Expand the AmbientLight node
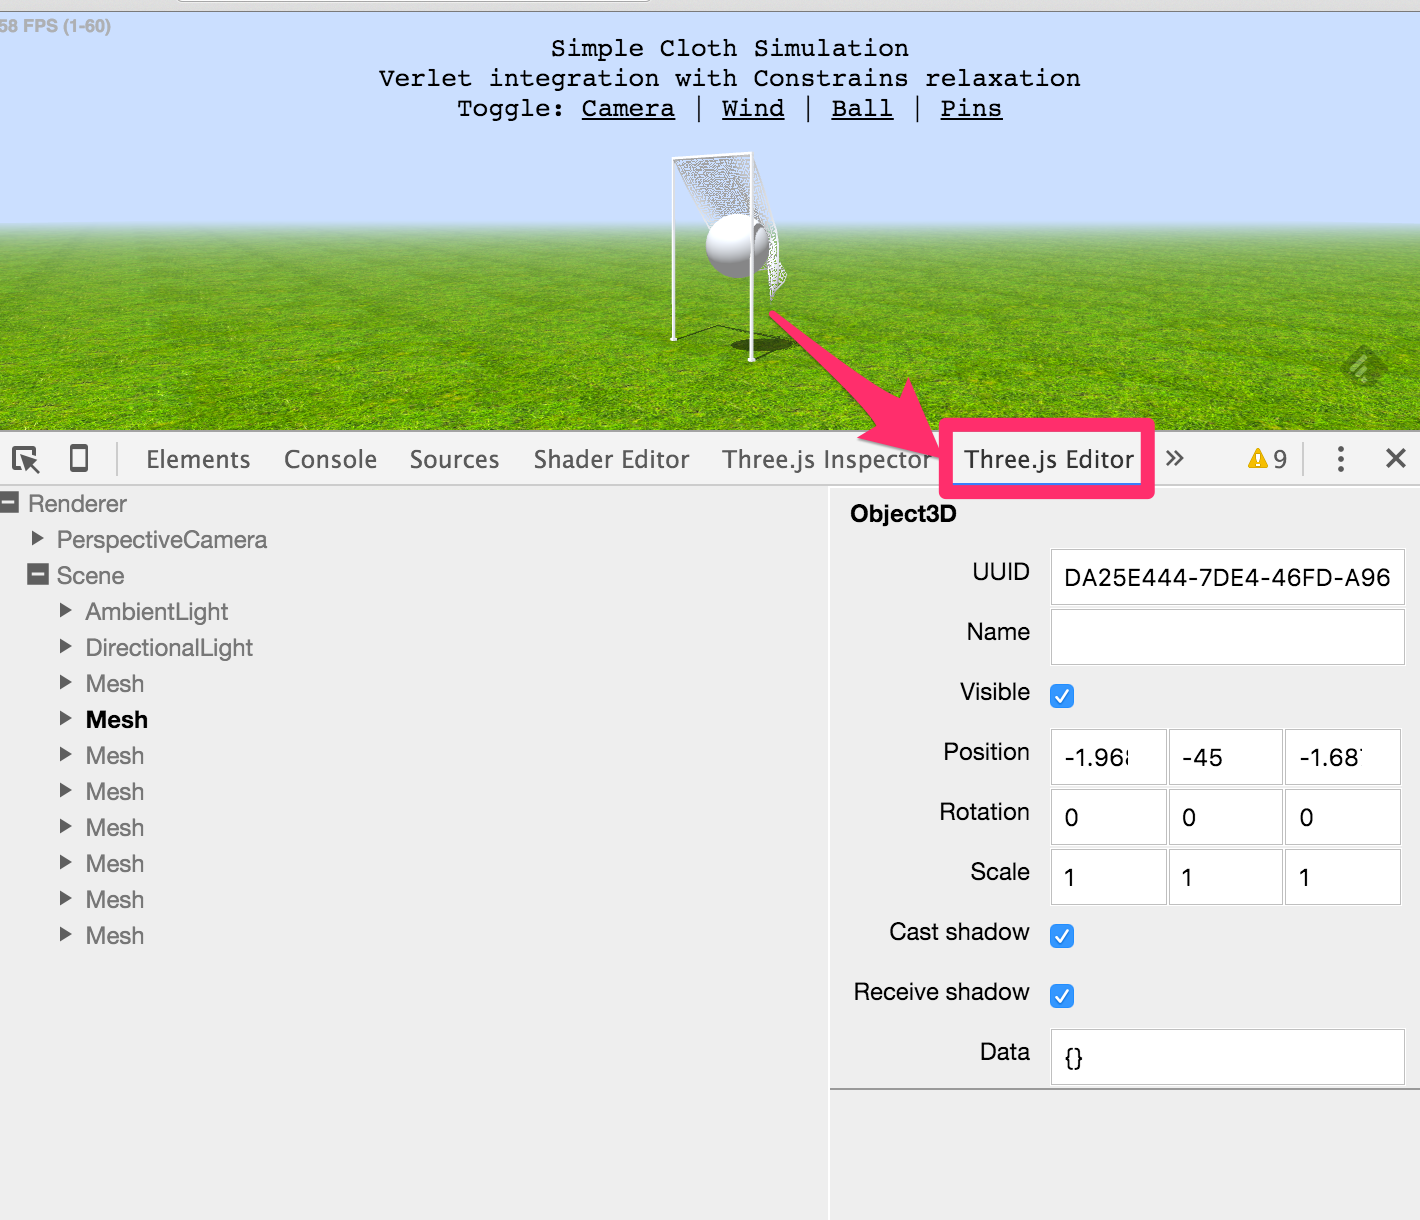 coord(66,610)
